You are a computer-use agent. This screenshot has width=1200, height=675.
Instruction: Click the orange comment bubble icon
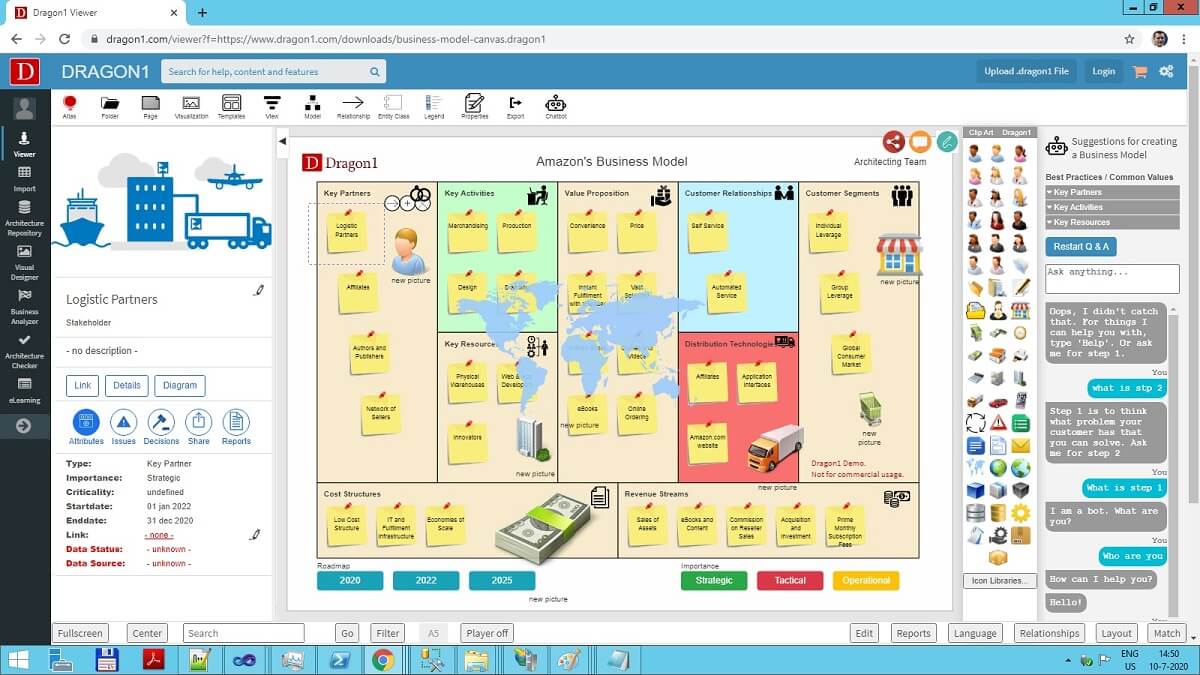[x=920, y=142]
